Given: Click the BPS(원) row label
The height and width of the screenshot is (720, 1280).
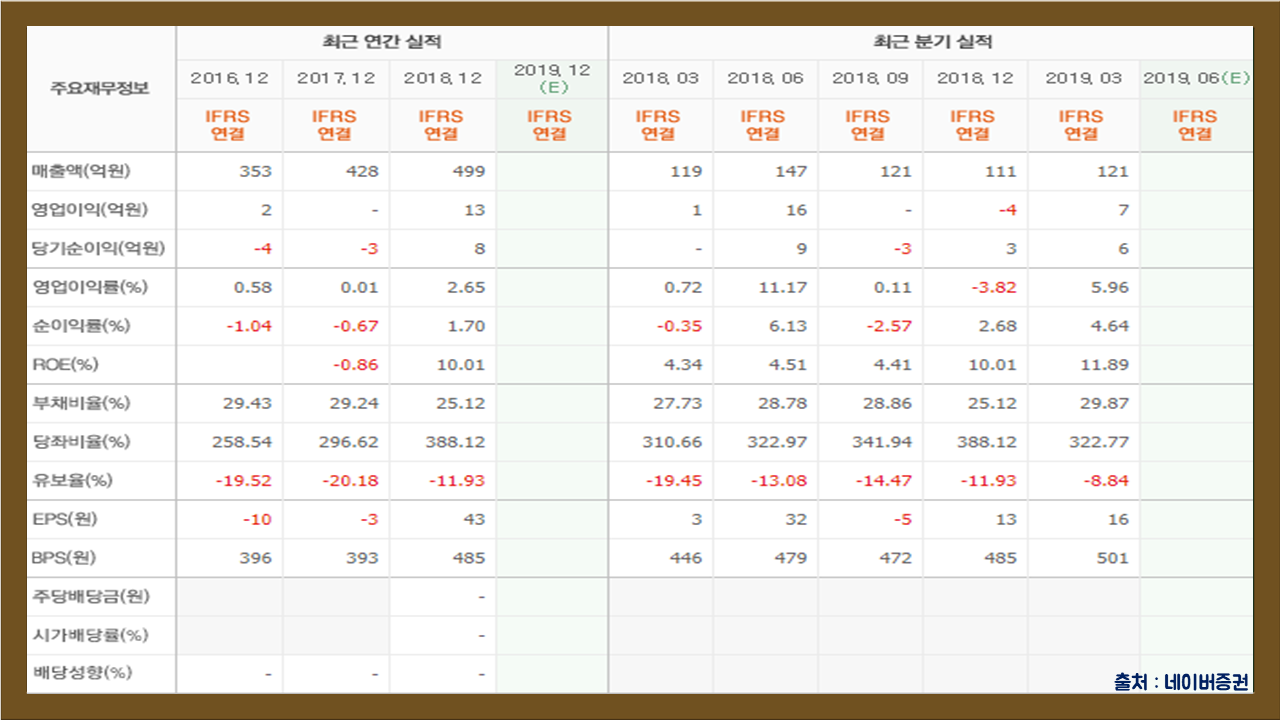Looking at the screenshot, I should pyautogui.click(x=65, y=558).
